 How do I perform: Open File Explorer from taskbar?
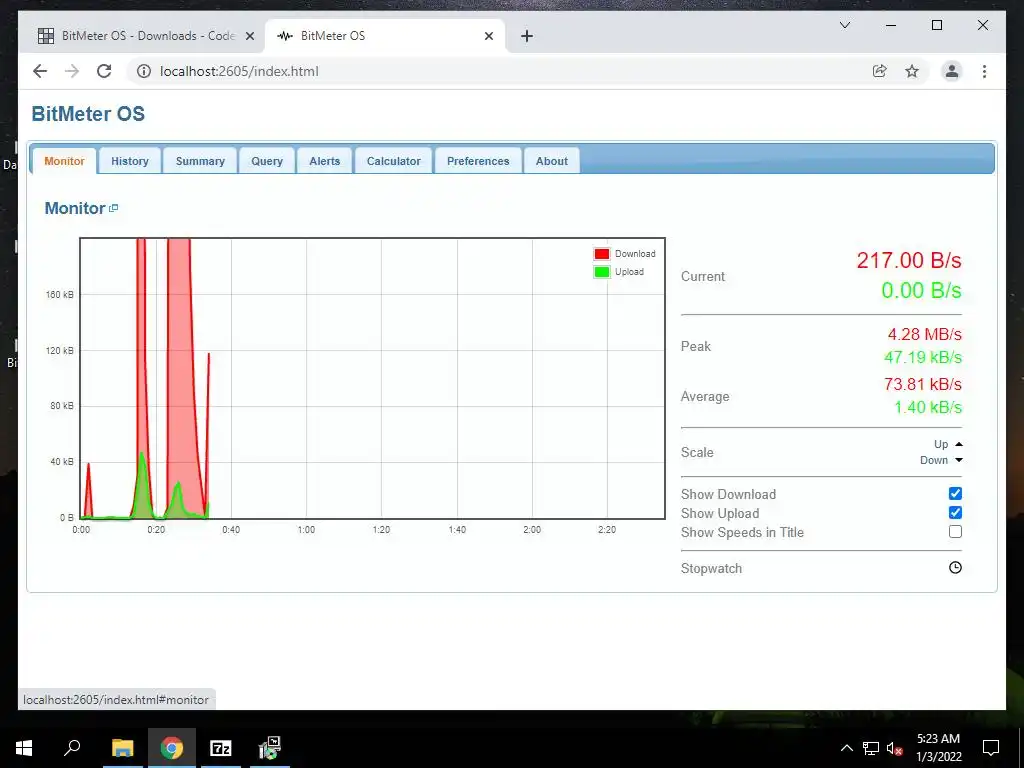tap(122, 748)
